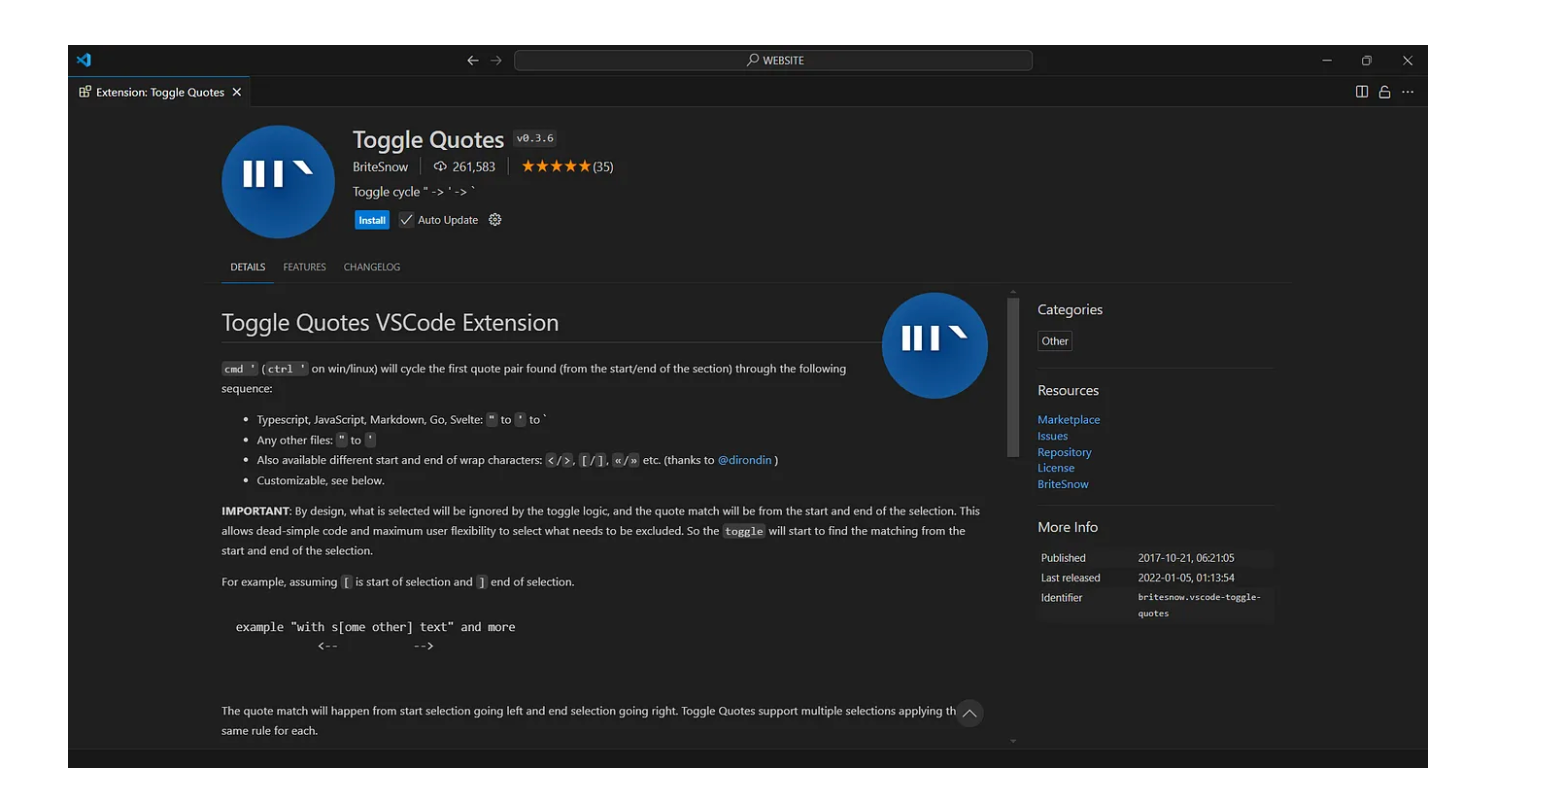This screenshot has height=804, width=1548.
Task: Click the scroll-to-top chevron button
Action: pyautogui.click(x=969, y=713)
